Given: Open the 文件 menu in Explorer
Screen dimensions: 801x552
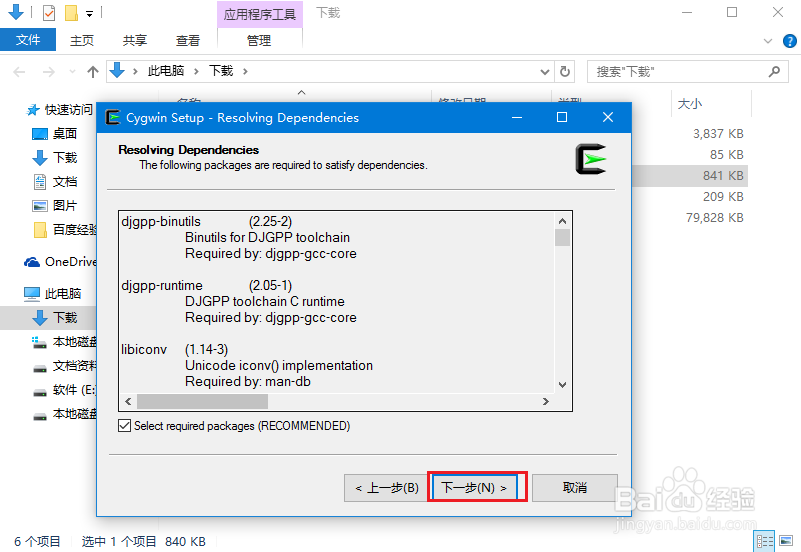Looking at the screenshot, I should coord(28,40).
